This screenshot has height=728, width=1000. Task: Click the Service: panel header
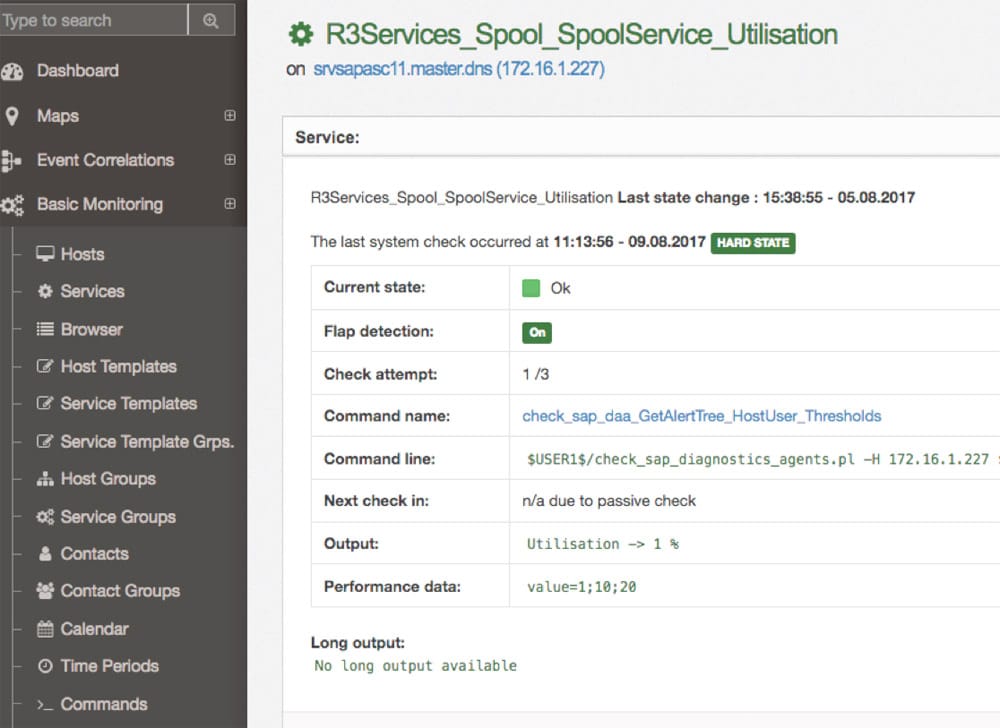pos(641,137)
